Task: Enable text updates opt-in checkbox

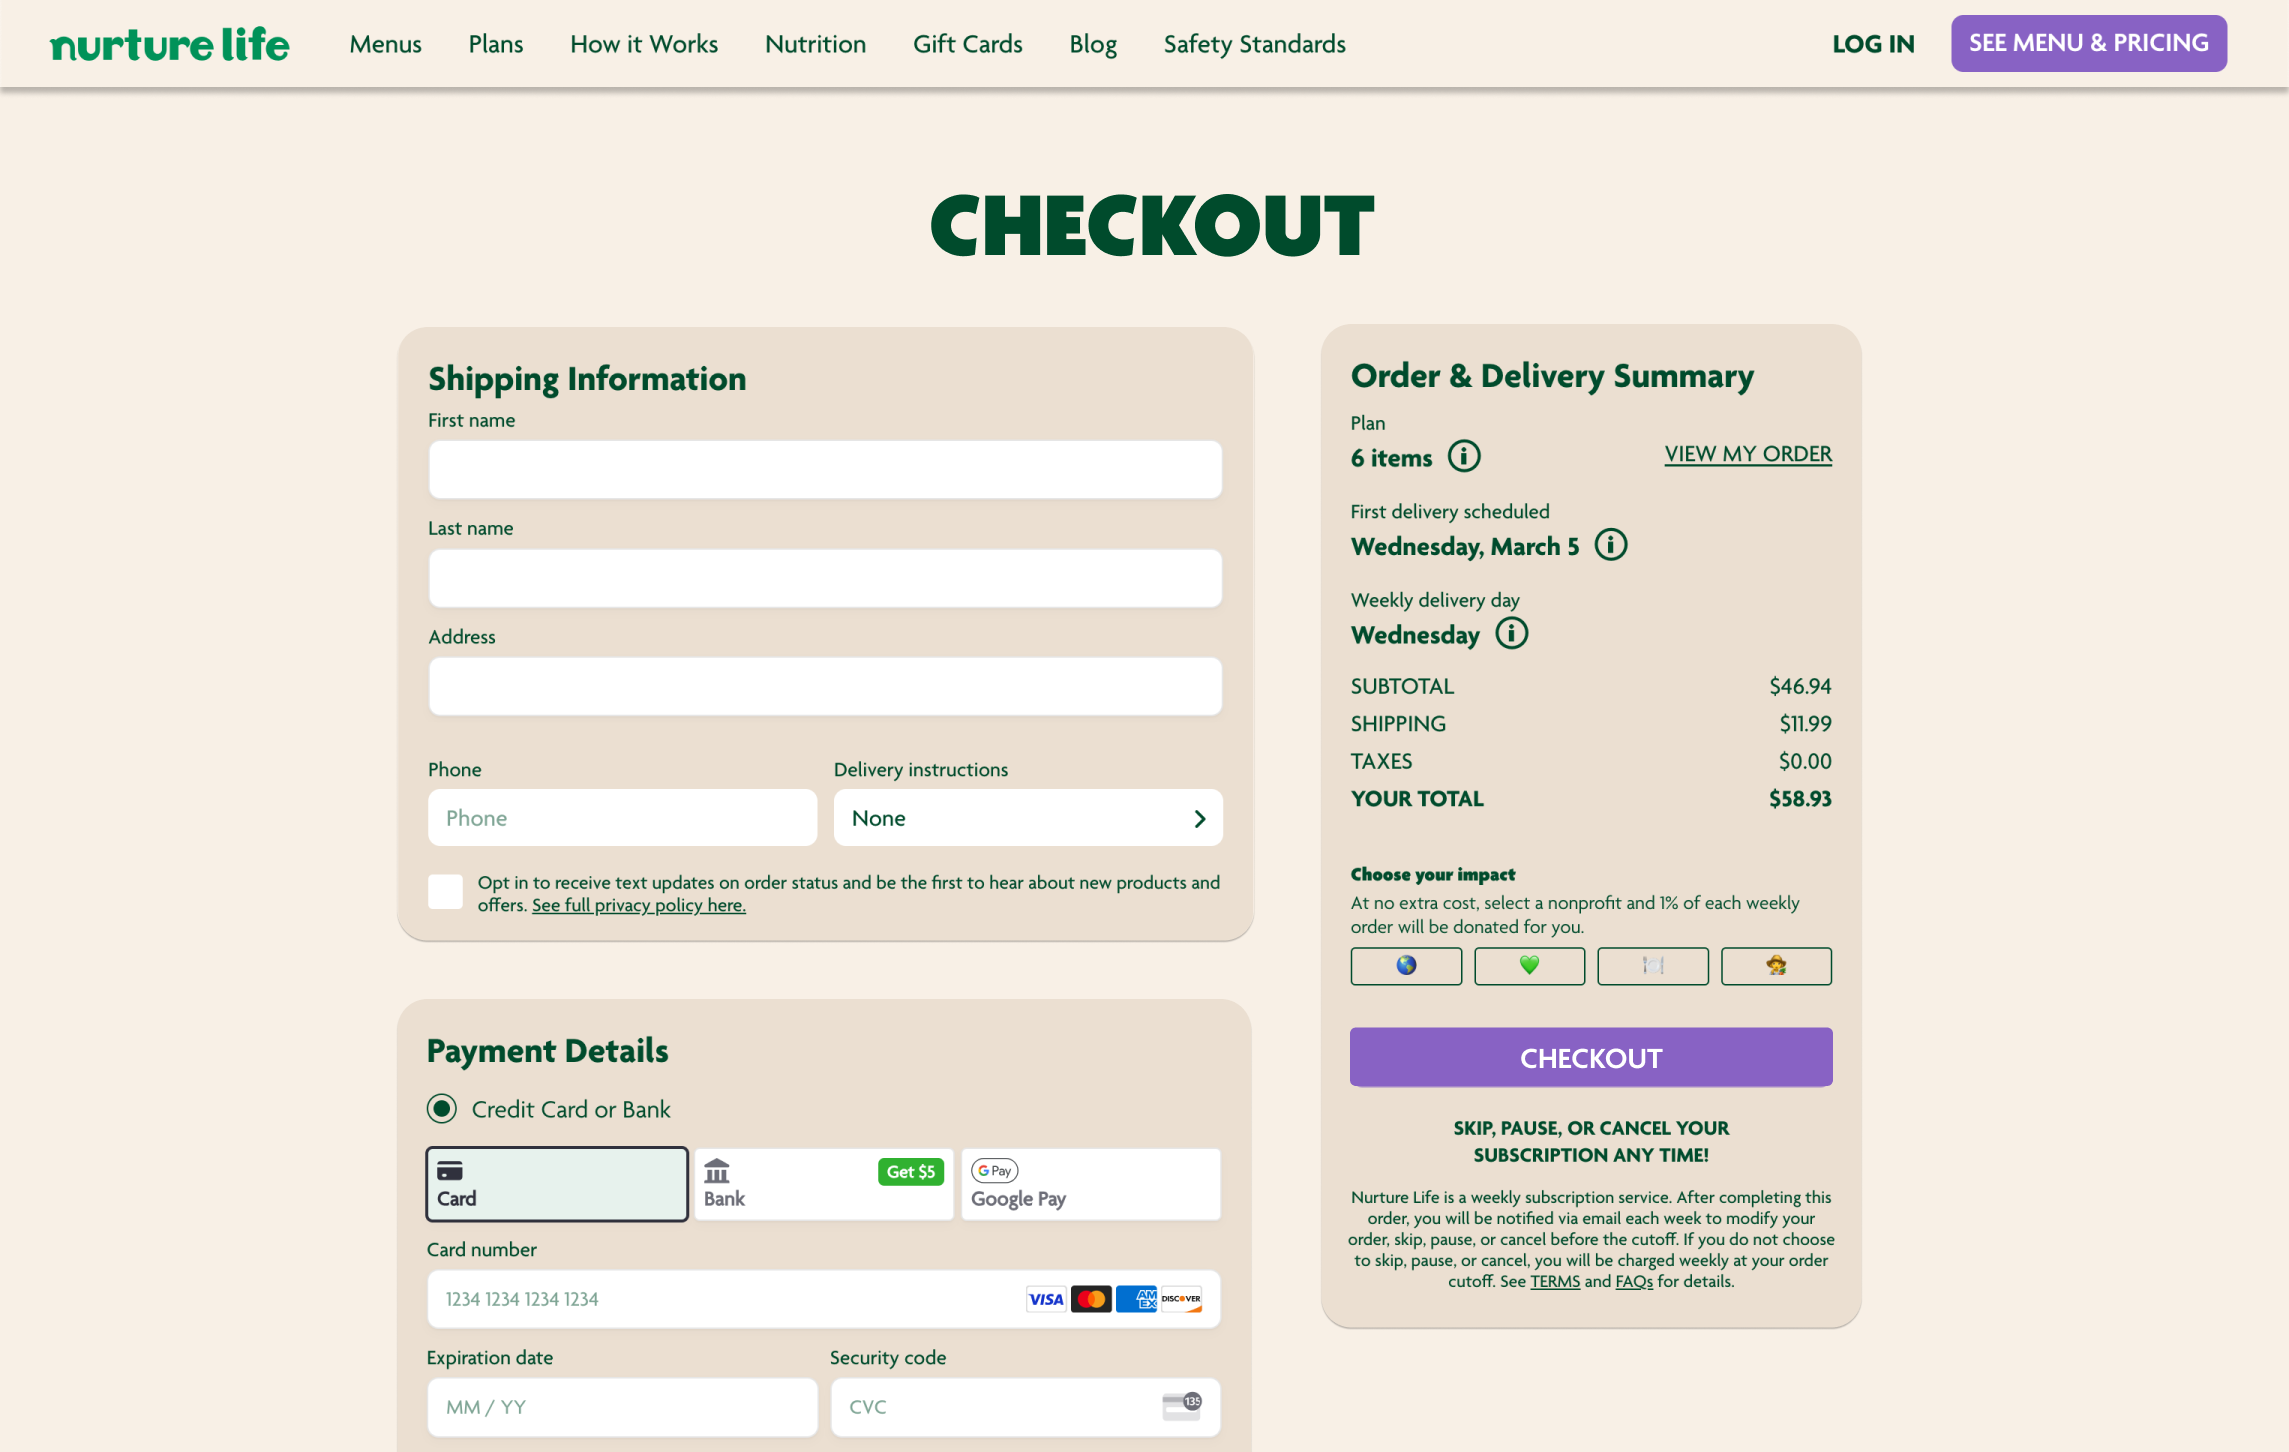Action: tap(445, 891)
